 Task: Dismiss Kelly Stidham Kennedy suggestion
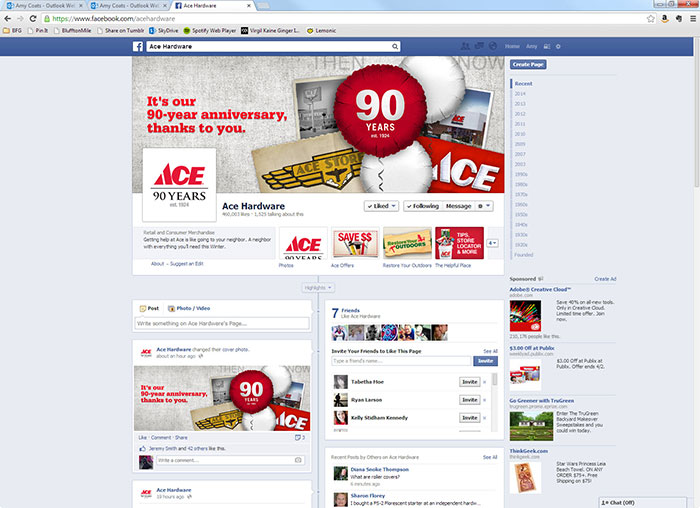pyautogui.click(x=485, y=418)
